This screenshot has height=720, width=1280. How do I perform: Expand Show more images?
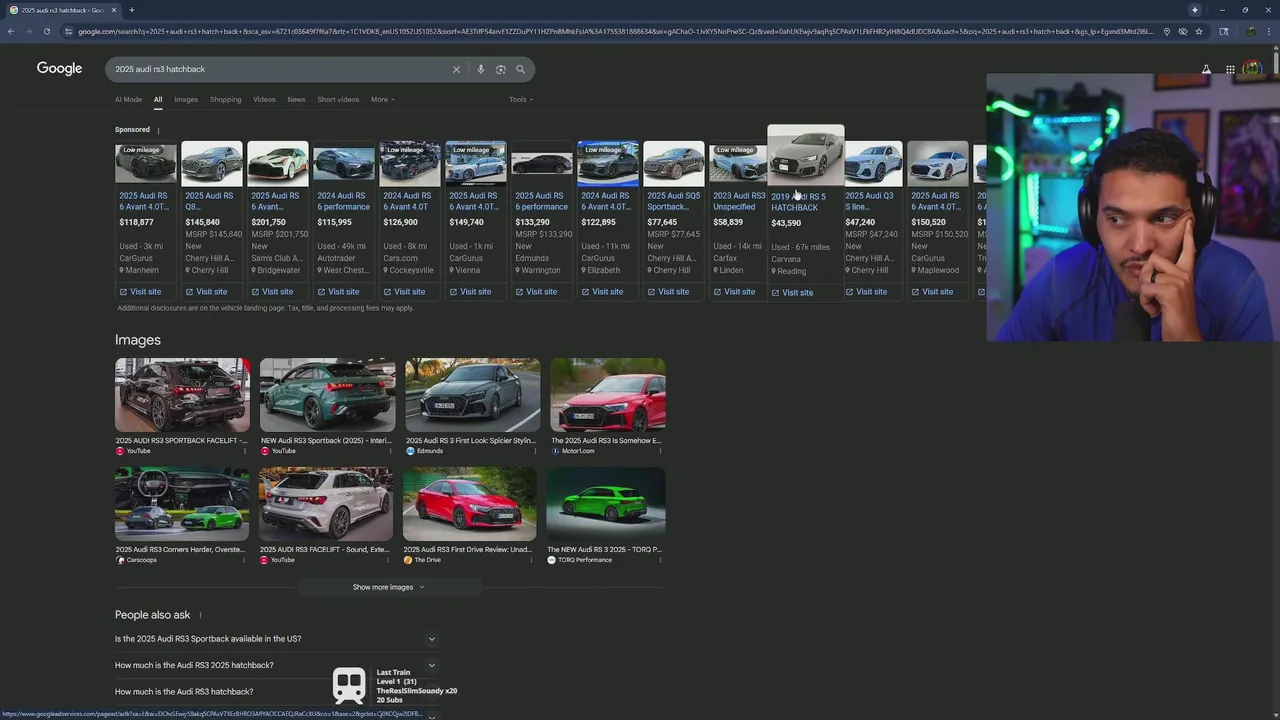389,587
